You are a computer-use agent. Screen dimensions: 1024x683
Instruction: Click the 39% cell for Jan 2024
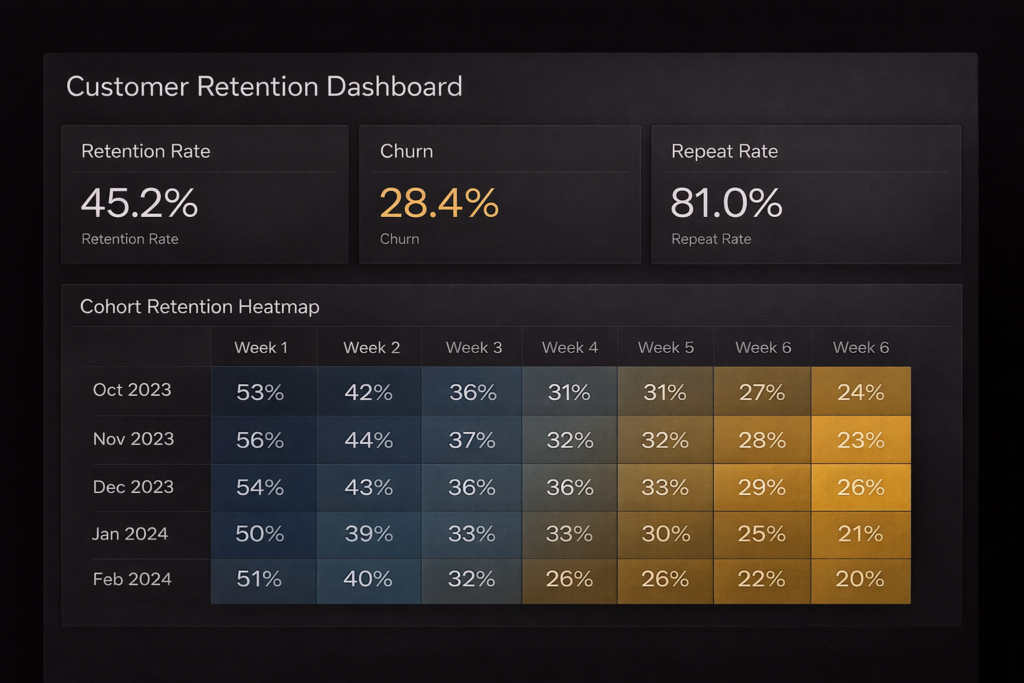[368, 534]
